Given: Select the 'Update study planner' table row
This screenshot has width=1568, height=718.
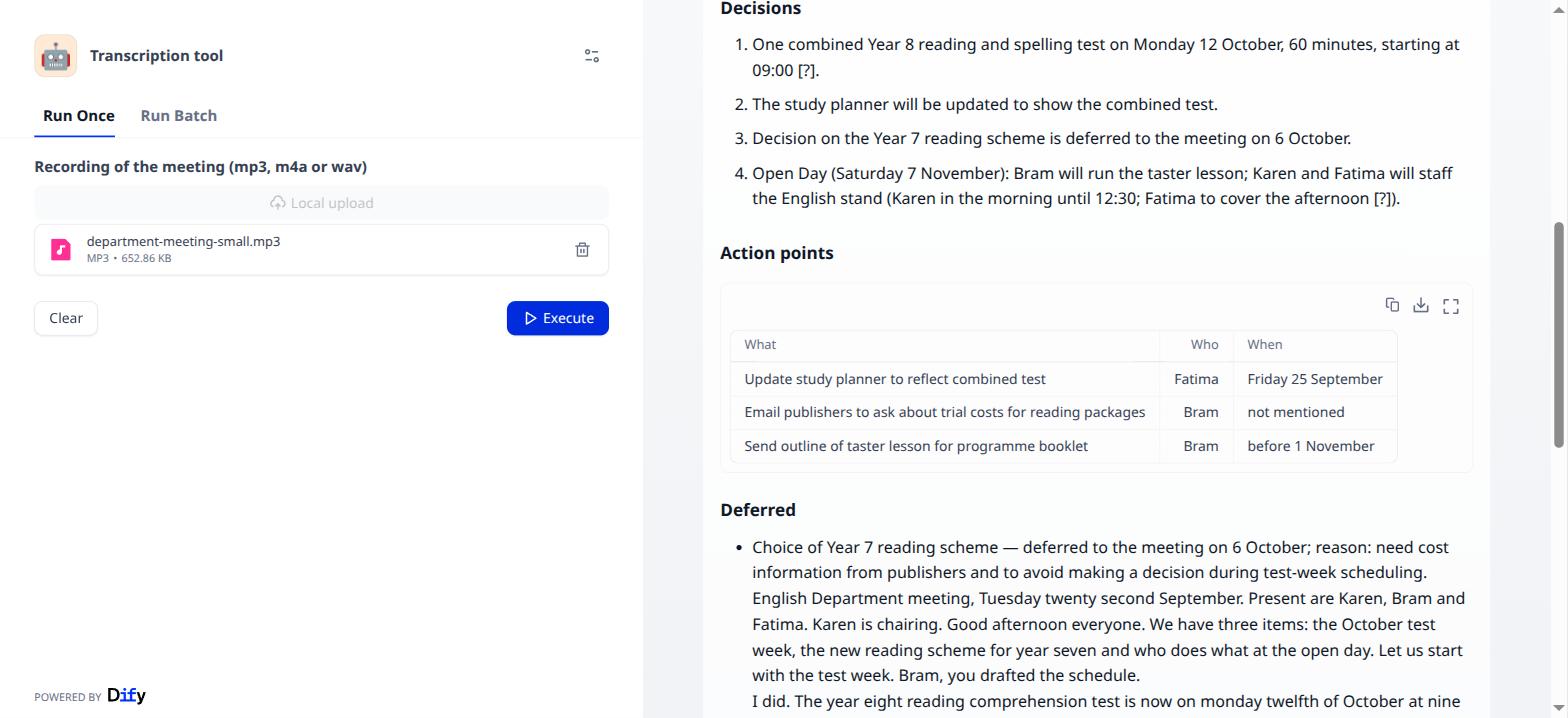Looking at the screenshot, I should 1064,379.
